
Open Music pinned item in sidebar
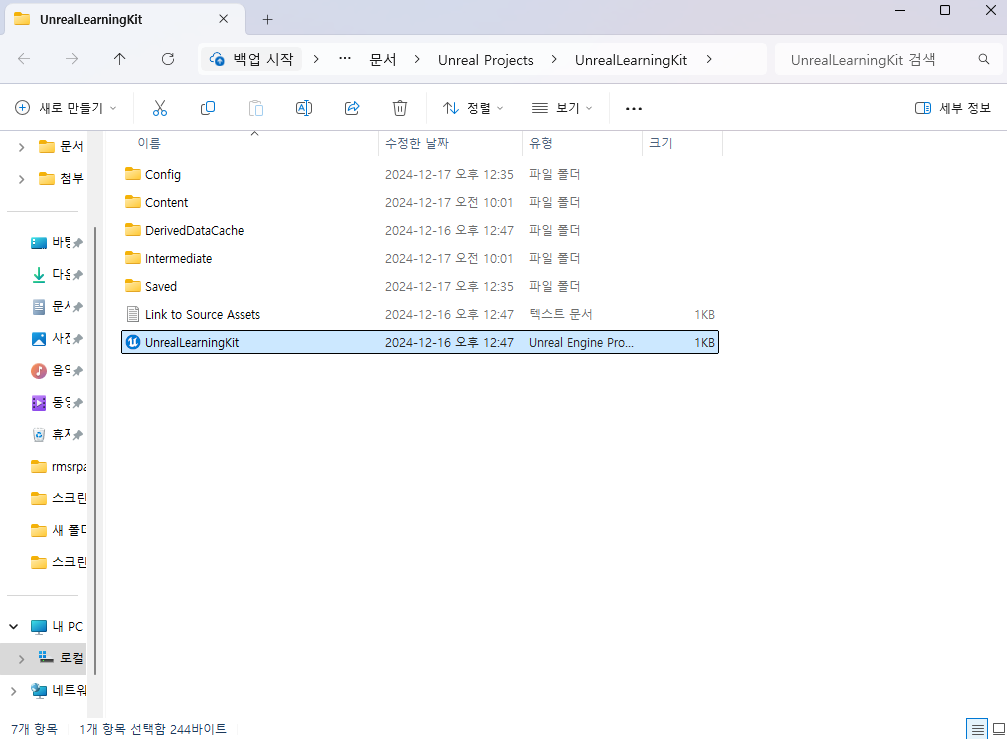pos(57,370)
